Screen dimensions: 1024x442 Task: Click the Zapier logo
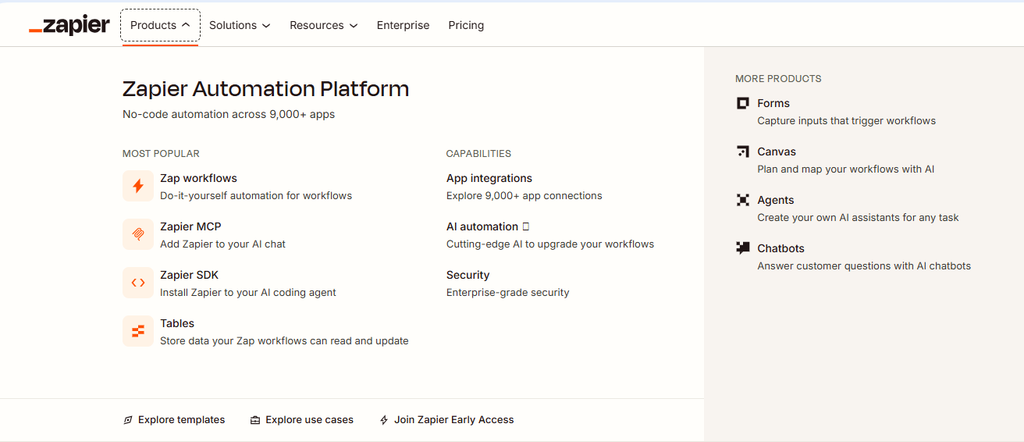[x=69, y=25]
